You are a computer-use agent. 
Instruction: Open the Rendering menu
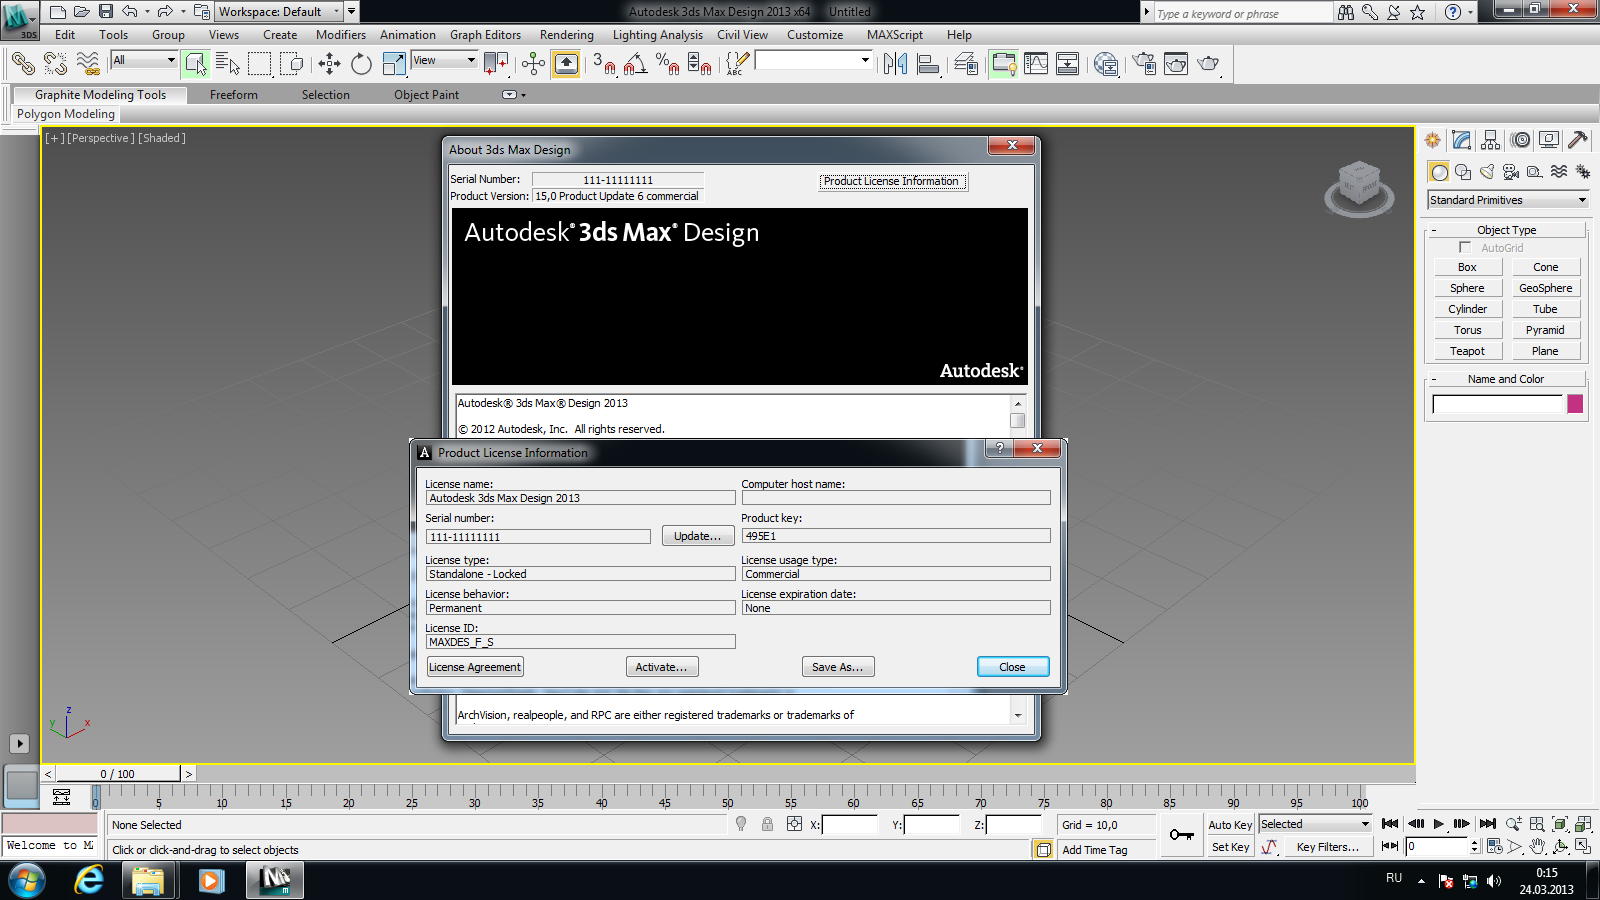pyautogui.click(x=567, y=35)
